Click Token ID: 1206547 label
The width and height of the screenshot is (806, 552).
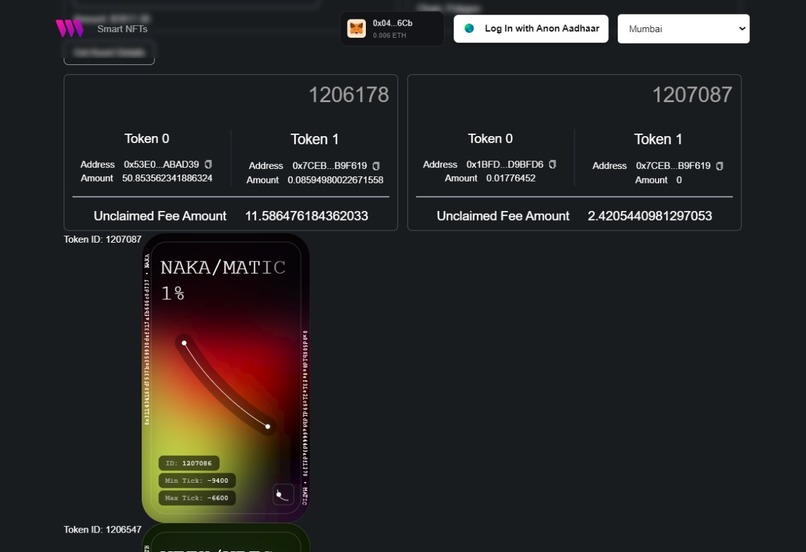pyautogui.click(x=102, y=529)
